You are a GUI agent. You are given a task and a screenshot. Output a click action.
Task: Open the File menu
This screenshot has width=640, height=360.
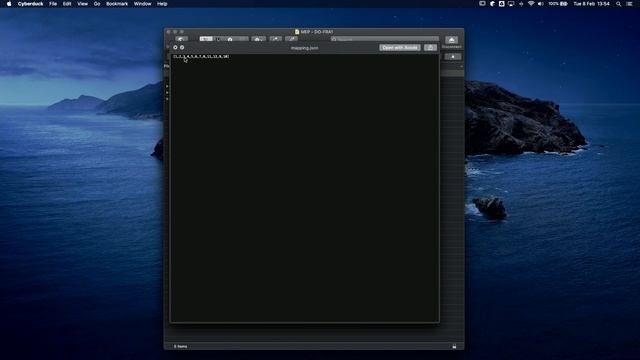53,4
